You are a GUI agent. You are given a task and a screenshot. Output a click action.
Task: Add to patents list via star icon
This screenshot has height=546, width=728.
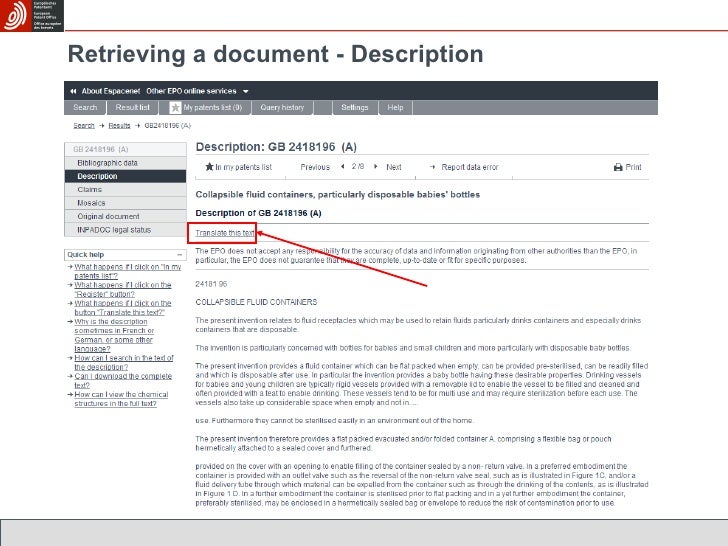[x=209, y=167]
